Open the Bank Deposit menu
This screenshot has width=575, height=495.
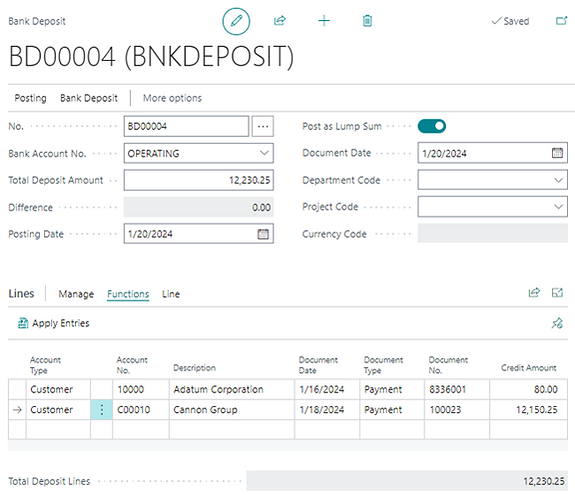coord(89,98)
